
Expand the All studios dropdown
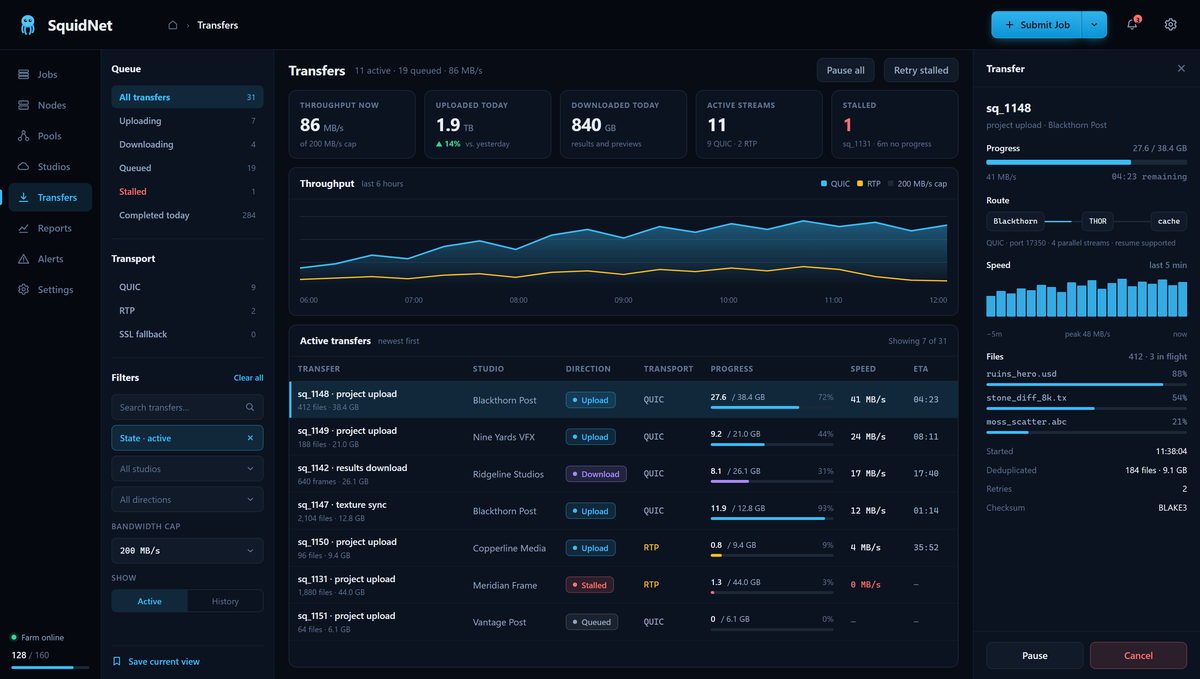[187, 469]
